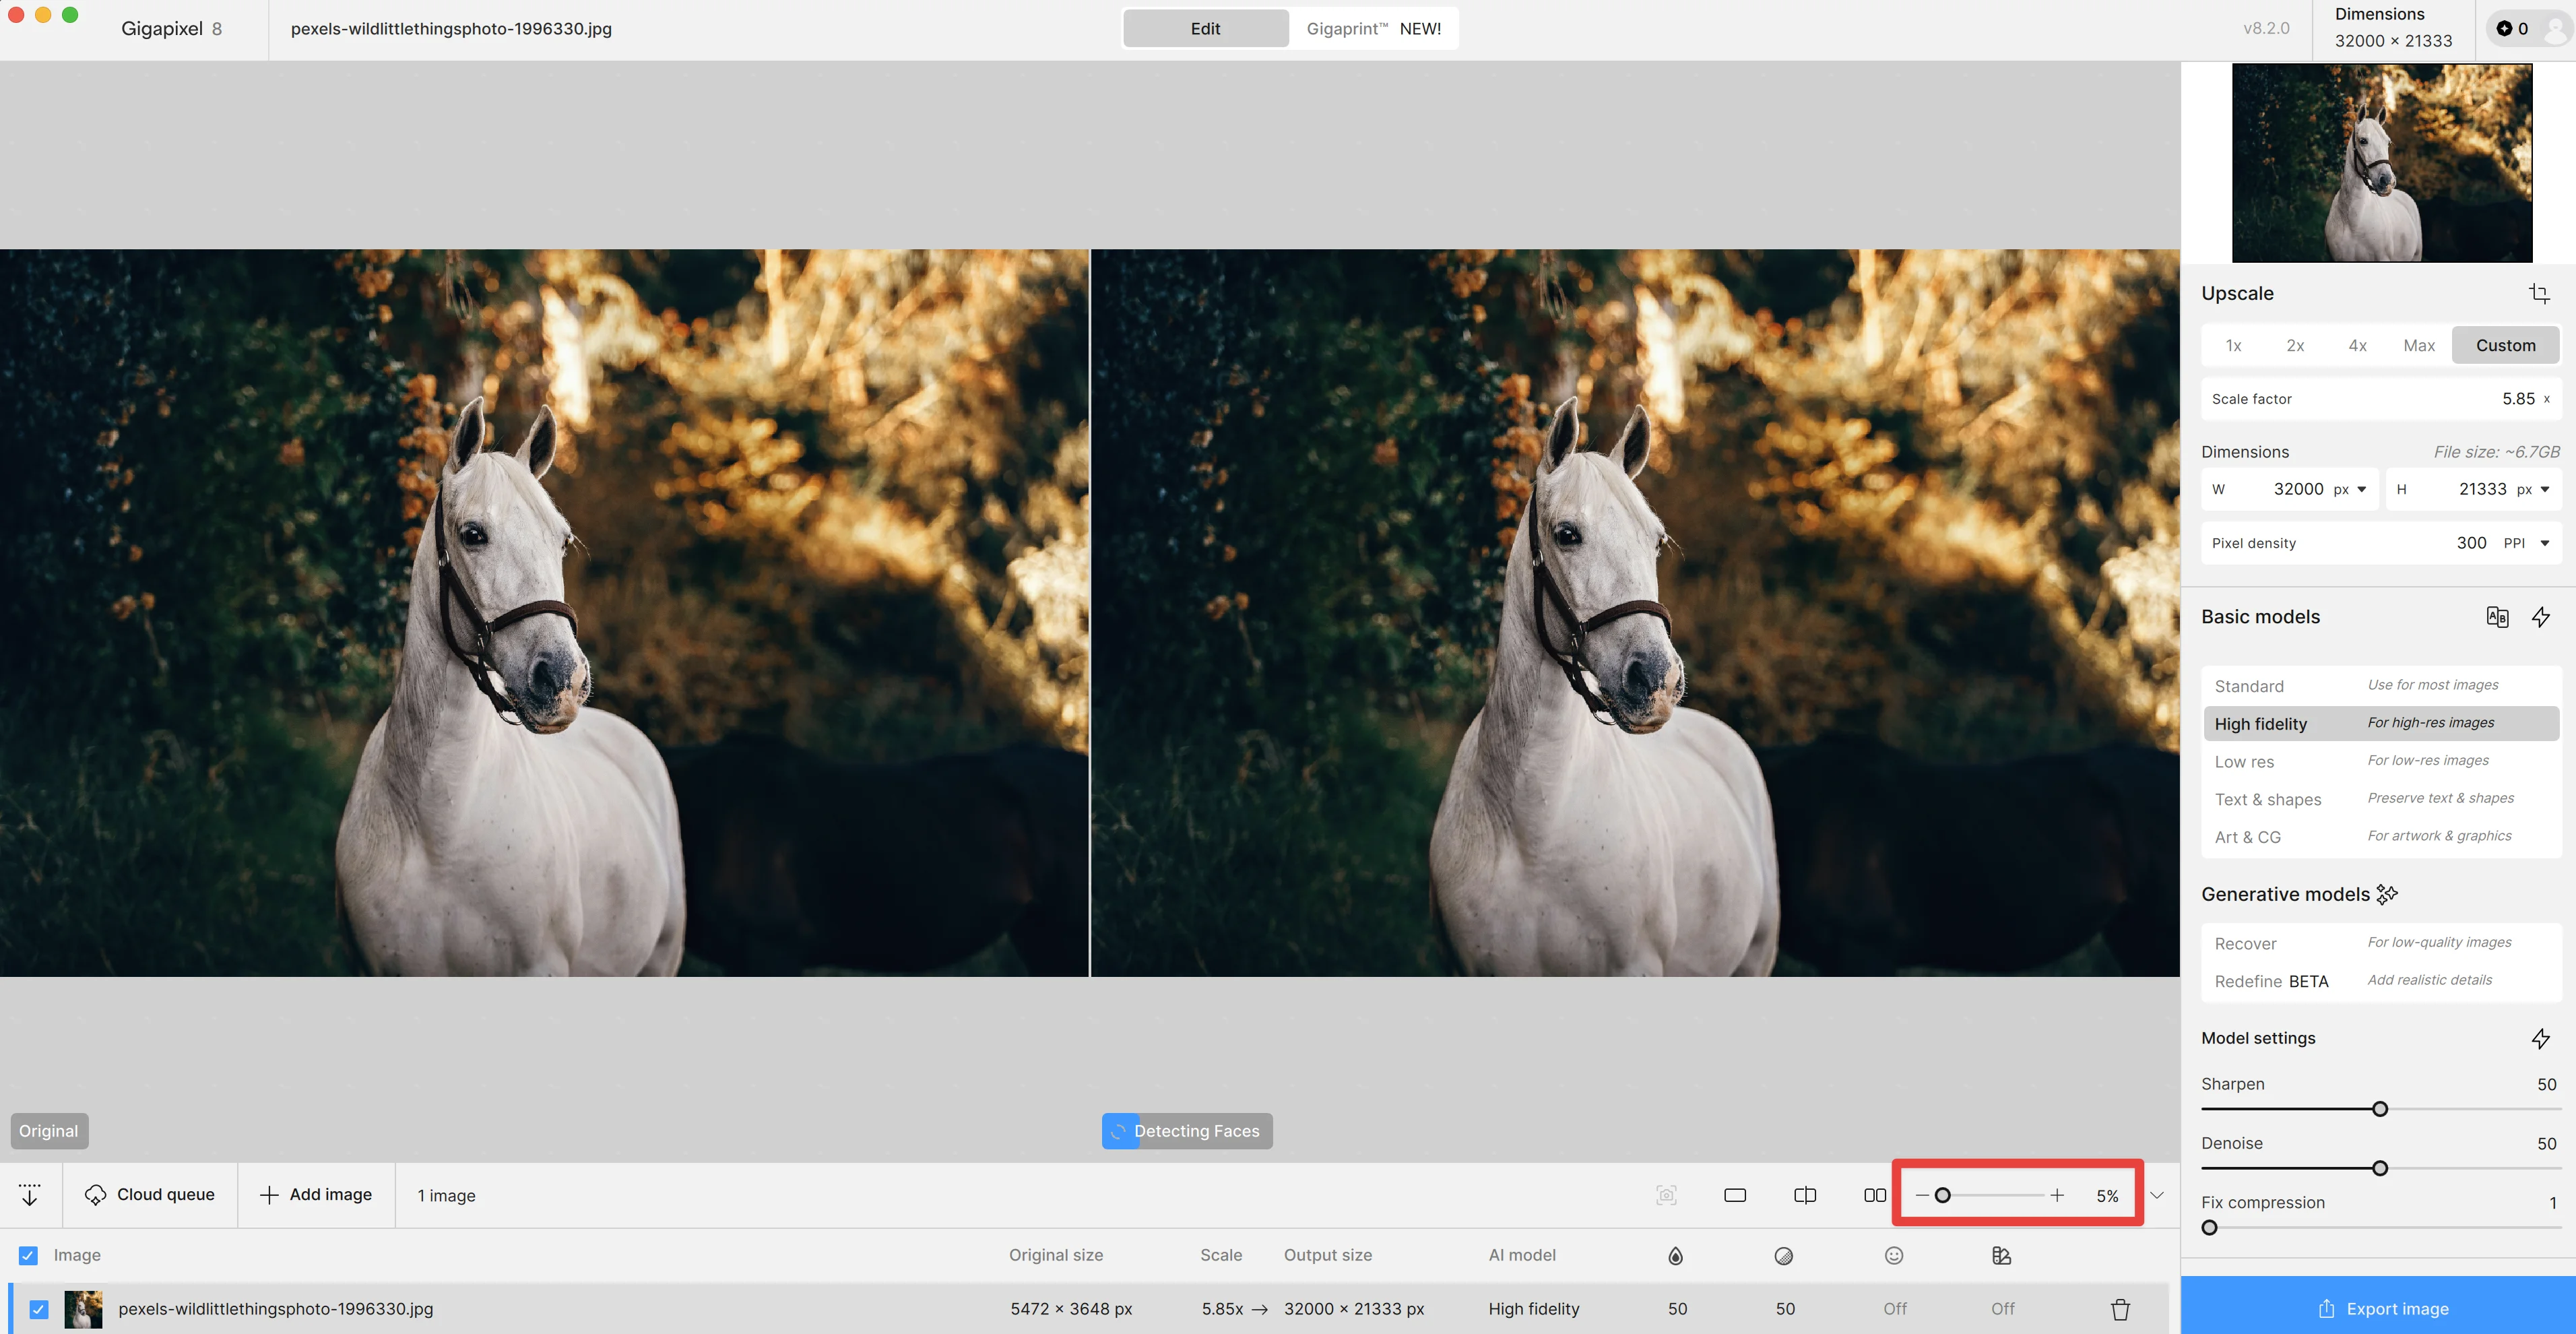Image resolution: width=2576 pixels, height=1334 pixels.
Task: Collapse the file list panel arrow
Action: pos(30,1195)
